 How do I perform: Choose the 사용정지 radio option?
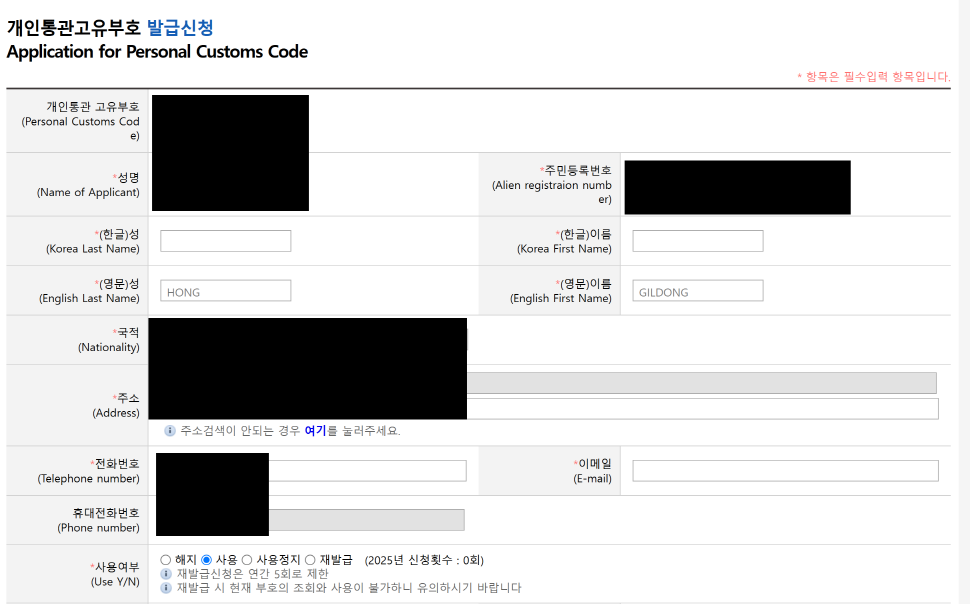point(247,560)
